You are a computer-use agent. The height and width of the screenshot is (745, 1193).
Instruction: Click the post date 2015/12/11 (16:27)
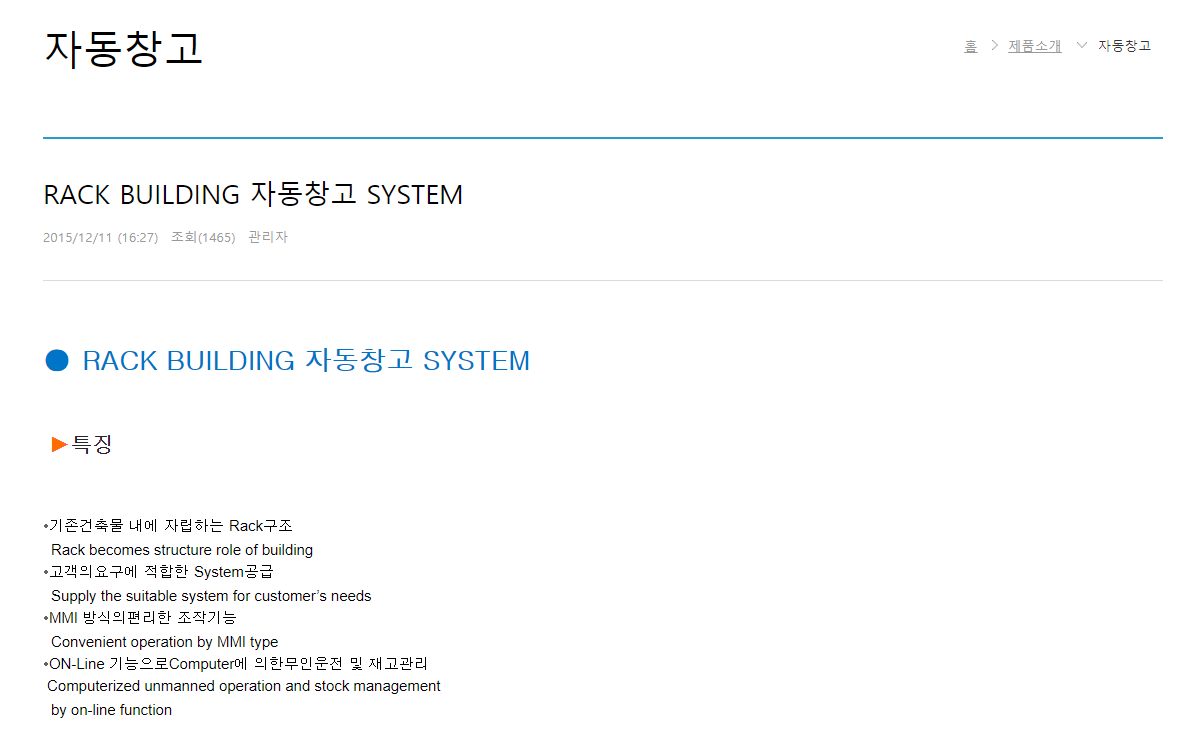(x=100, y=237)
